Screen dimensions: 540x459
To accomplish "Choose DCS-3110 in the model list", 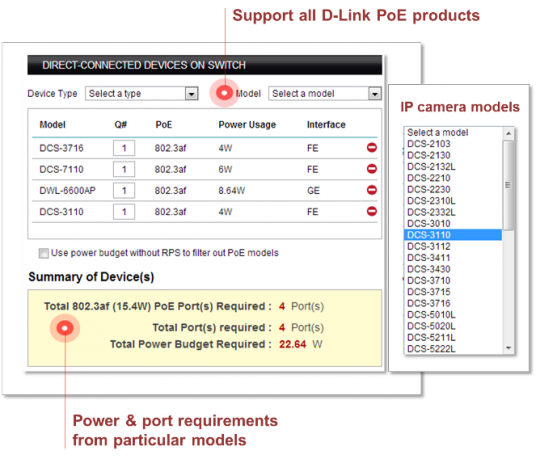I will coord(453,235).
